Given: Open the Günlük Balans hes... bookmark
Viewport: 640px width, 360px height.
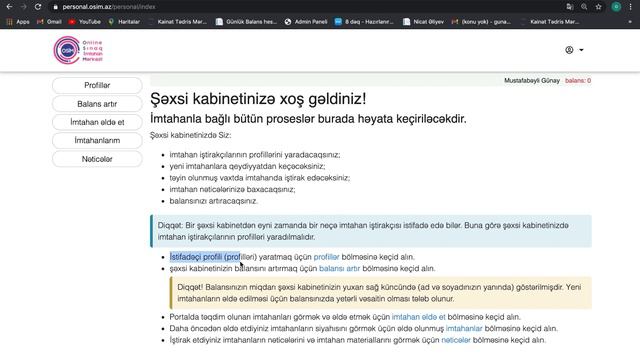Looking at the screenshot, I should [246, 22].
